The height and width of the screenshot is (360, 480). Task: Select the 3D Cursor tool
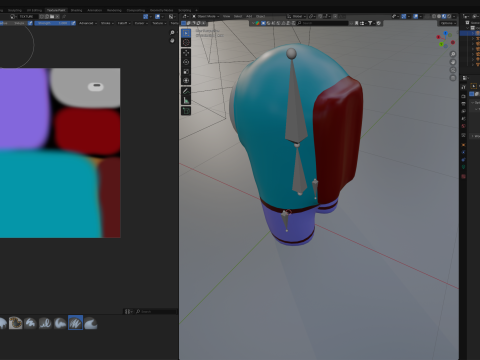(x=186, y=42)
